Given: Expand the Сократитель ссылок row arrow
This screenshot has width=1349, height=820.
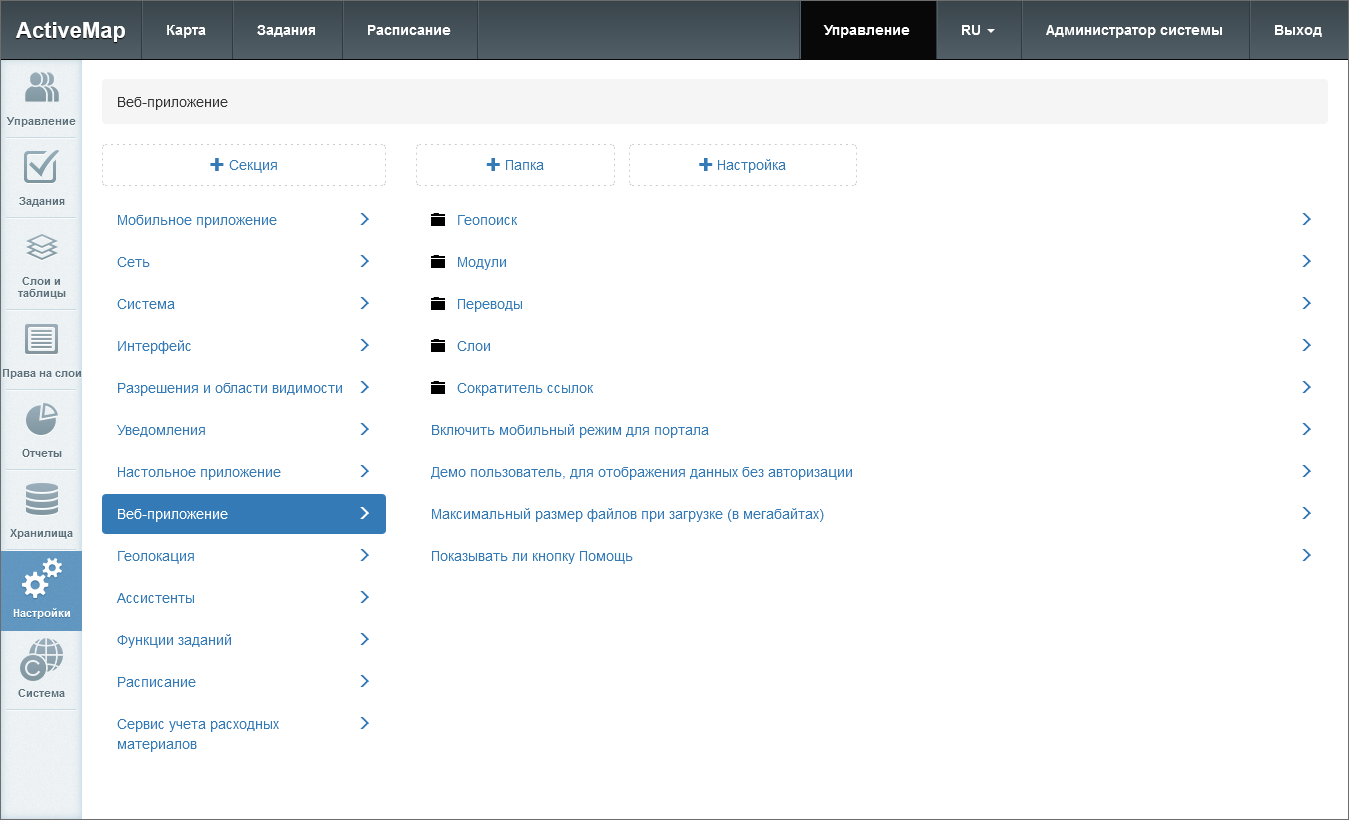Looking at the screenshot, I should pyautogui.click(x=1306, y=387).
